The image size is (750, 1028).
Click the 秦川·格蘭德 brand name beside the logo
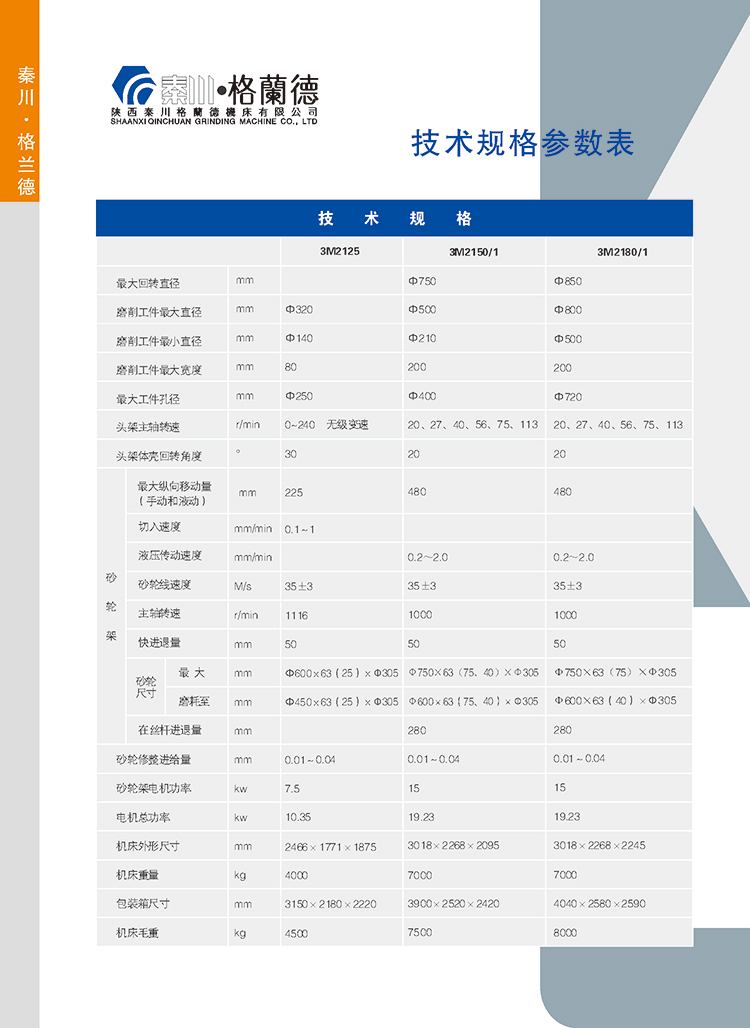pos(239,90)
